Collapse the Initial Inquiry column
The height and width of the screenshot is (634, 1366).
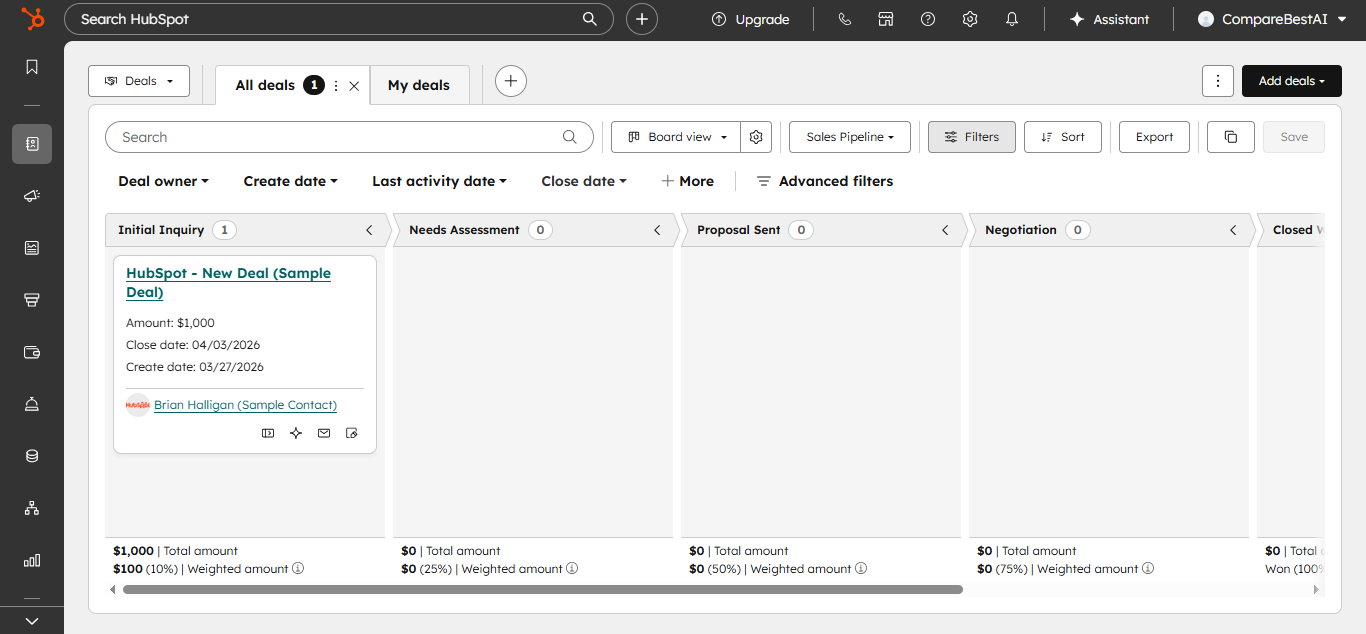369,230
